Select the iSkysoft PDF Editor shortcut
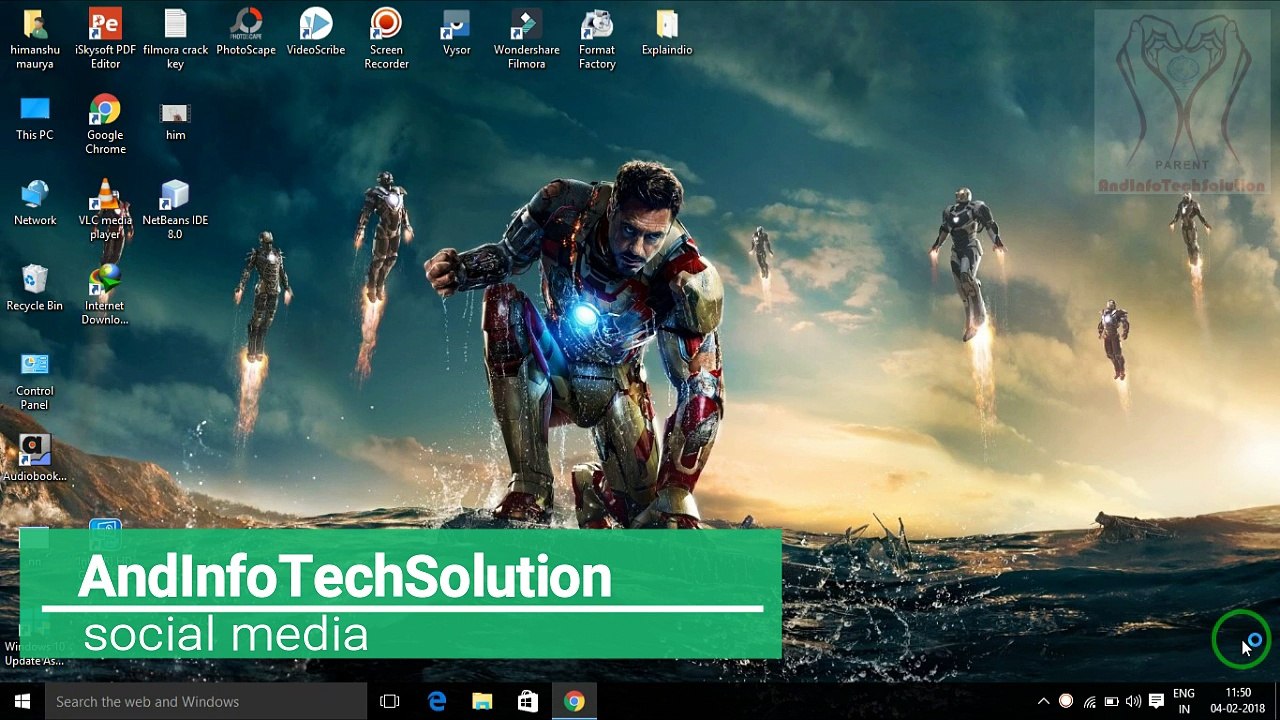 point(105,39)
